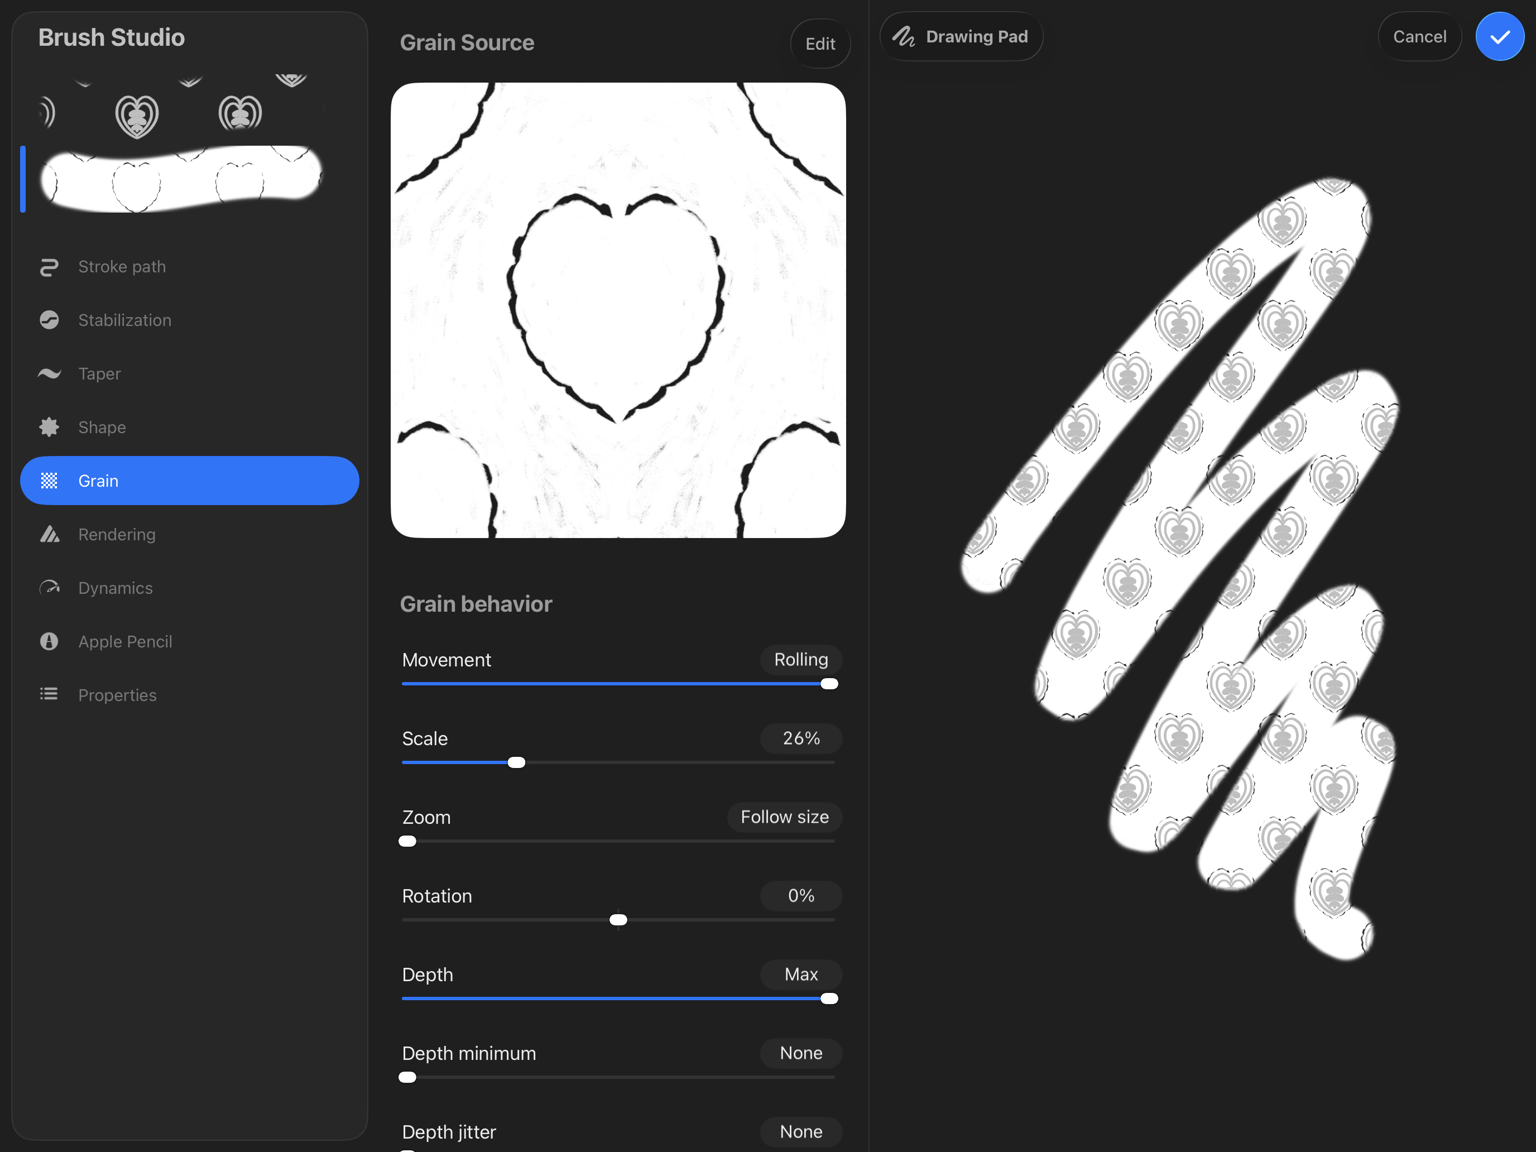This screenshot has height=1152, width=1536.
Task: Click the Depth jitter label
Action: click(x=449, y=1132)
